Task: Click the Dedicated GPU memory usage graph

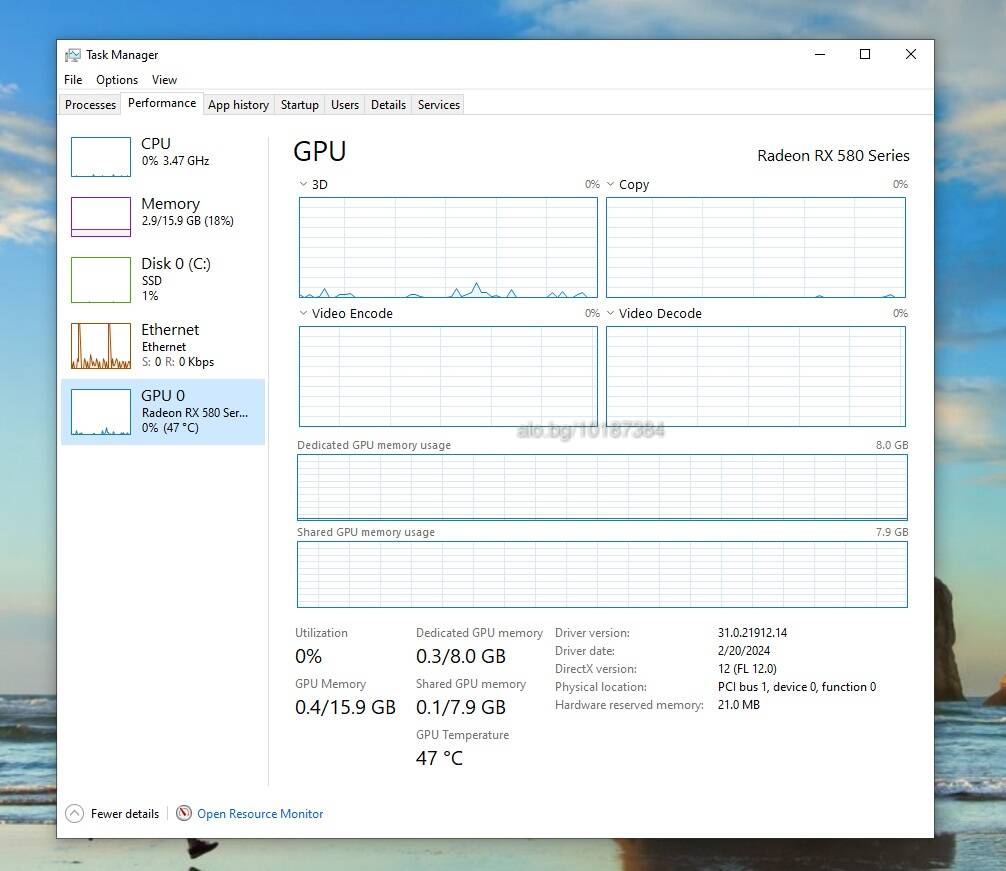Action: pyautogui.click(x=602, y=487)
